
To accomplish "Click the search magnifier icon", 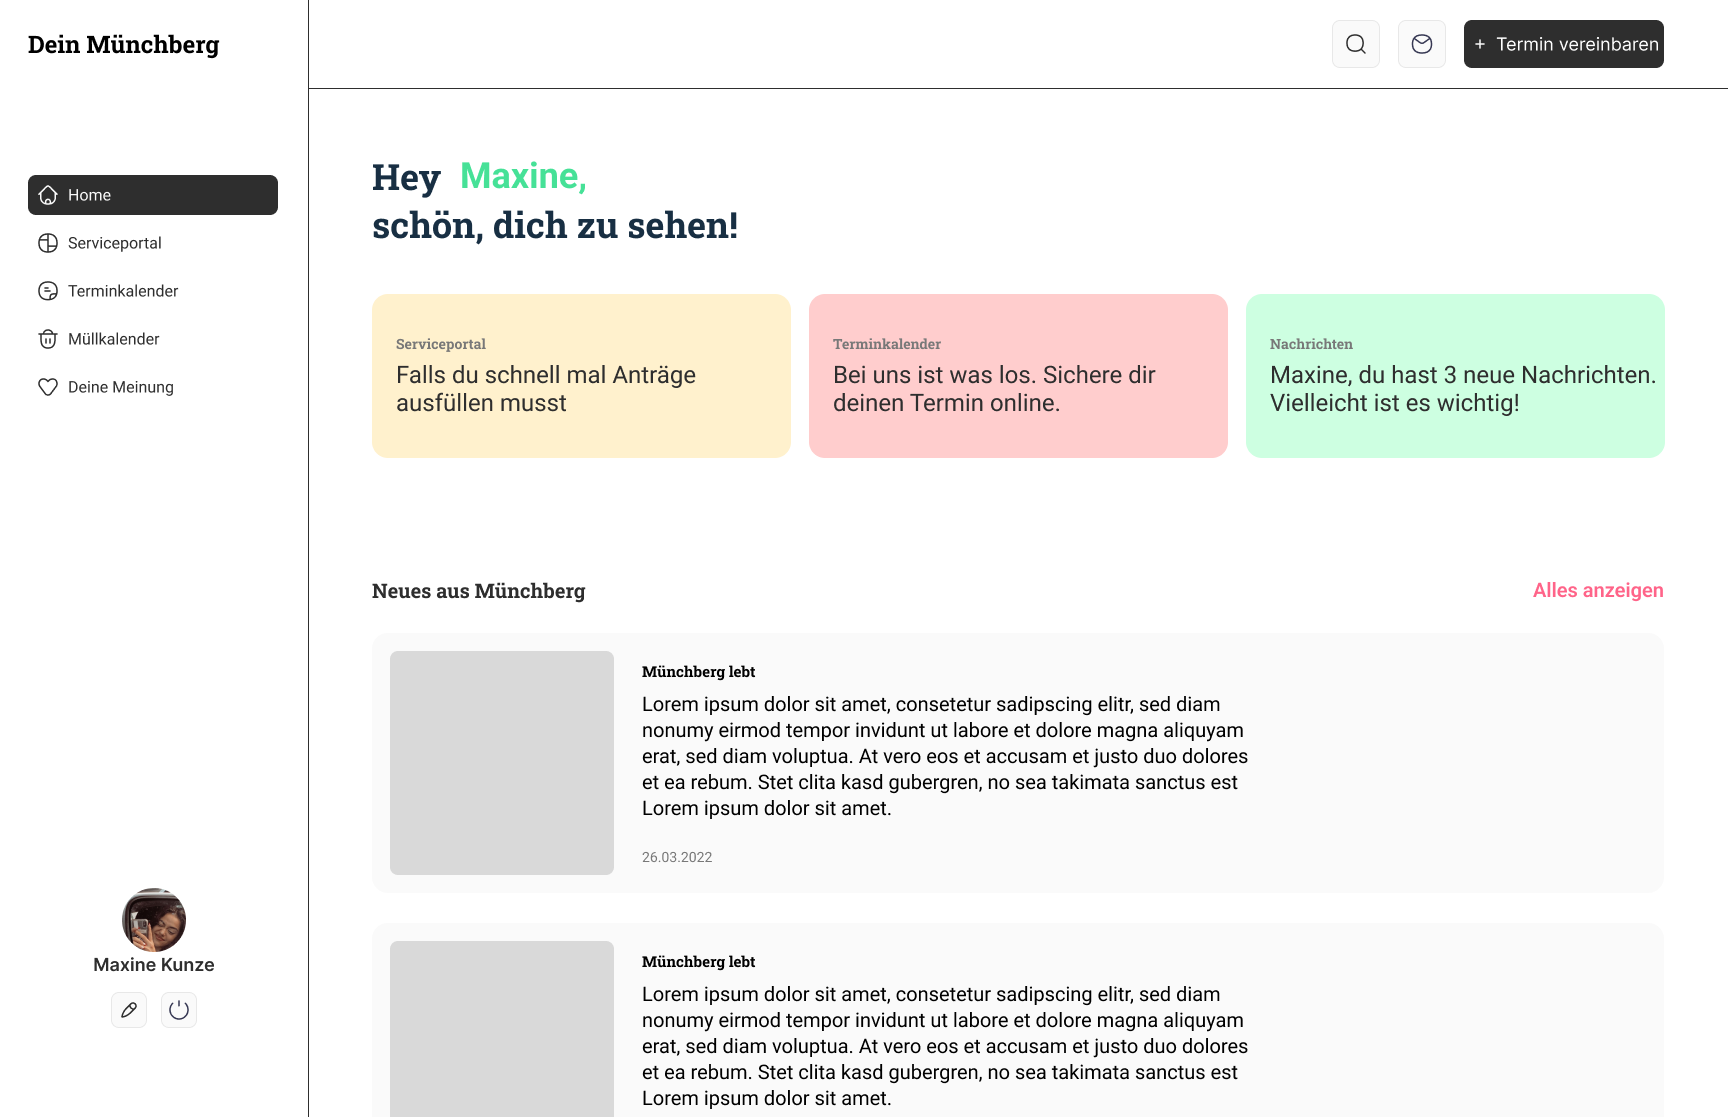I will click(1355, 44).
